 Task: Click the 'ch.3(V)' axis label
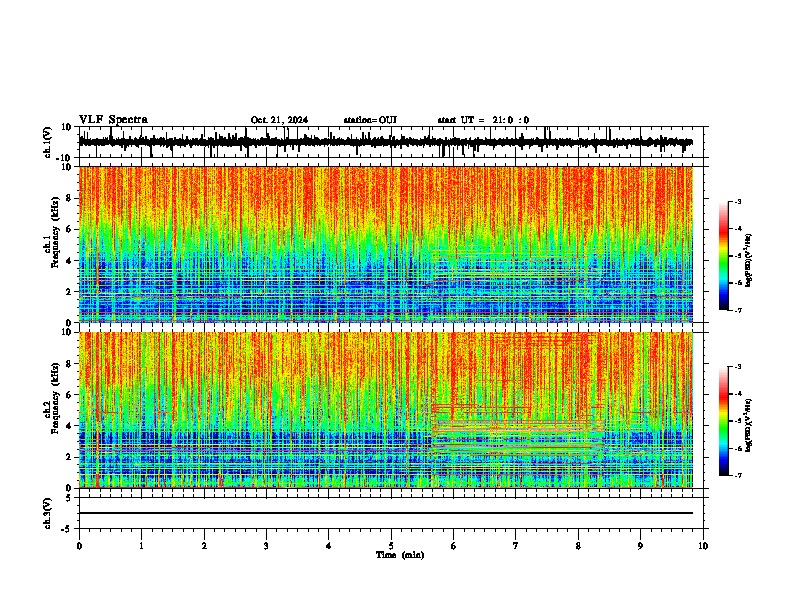point(48,513)
